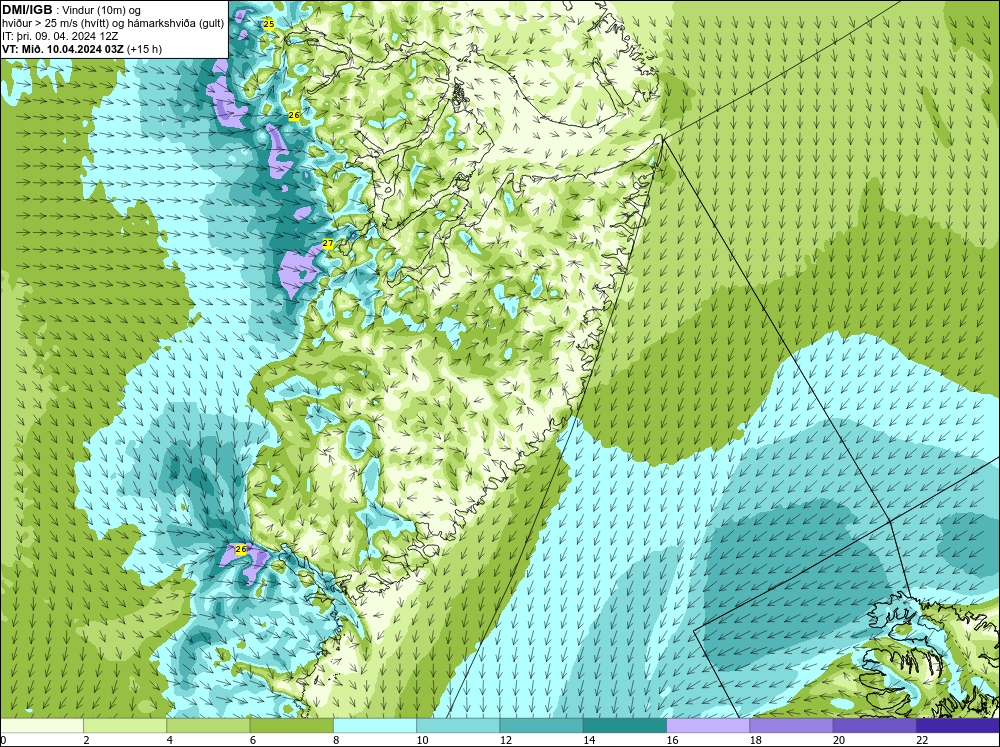The width and height of the screenshot is (1000, 747).
Task: Click the 'VT: Mið. 10.04.2024 03Z' line
Action: [x=63, y=49]
